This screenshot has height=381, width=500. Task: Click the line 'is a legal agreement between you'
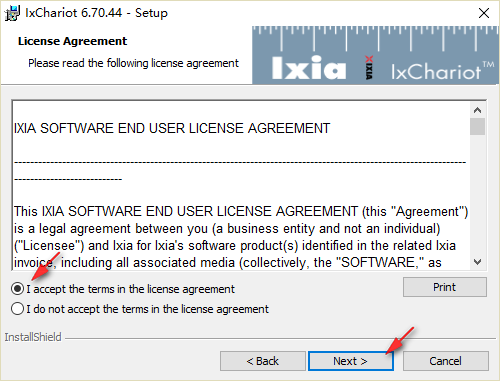pyautogui.click(x=227, y=229)
